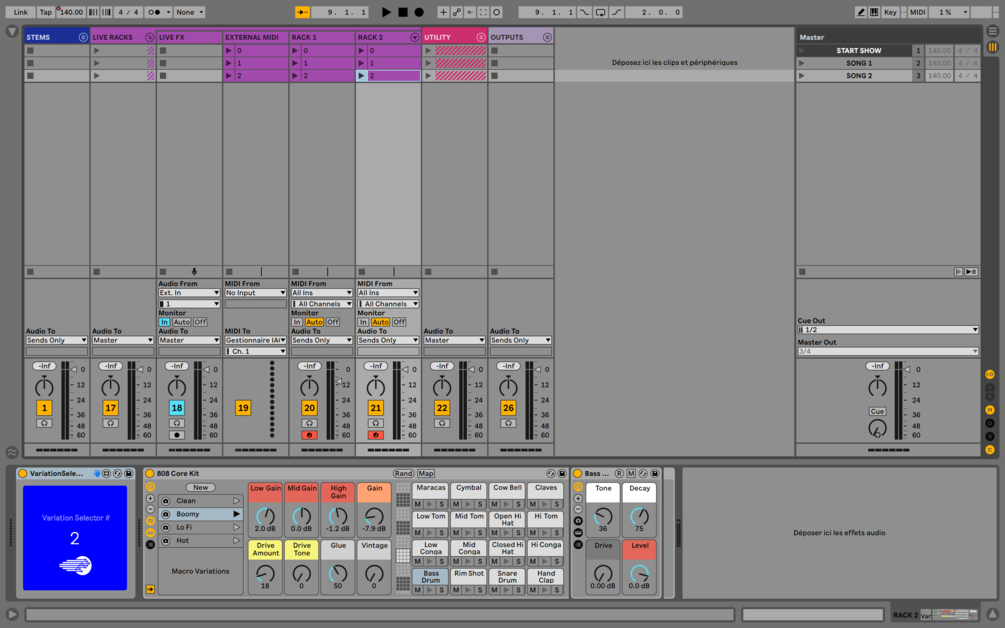
Task: Open the Audio To chooser on the STEMS track
Action: pyautogui.click(x=57, y=340)
